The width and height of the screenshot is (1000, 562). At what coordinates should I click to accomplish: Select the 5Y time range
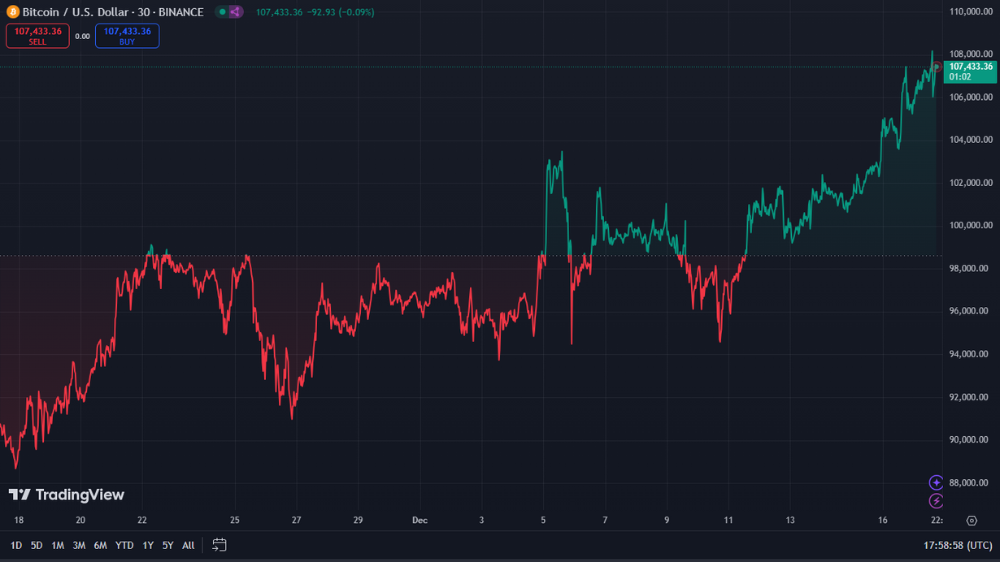168,545
